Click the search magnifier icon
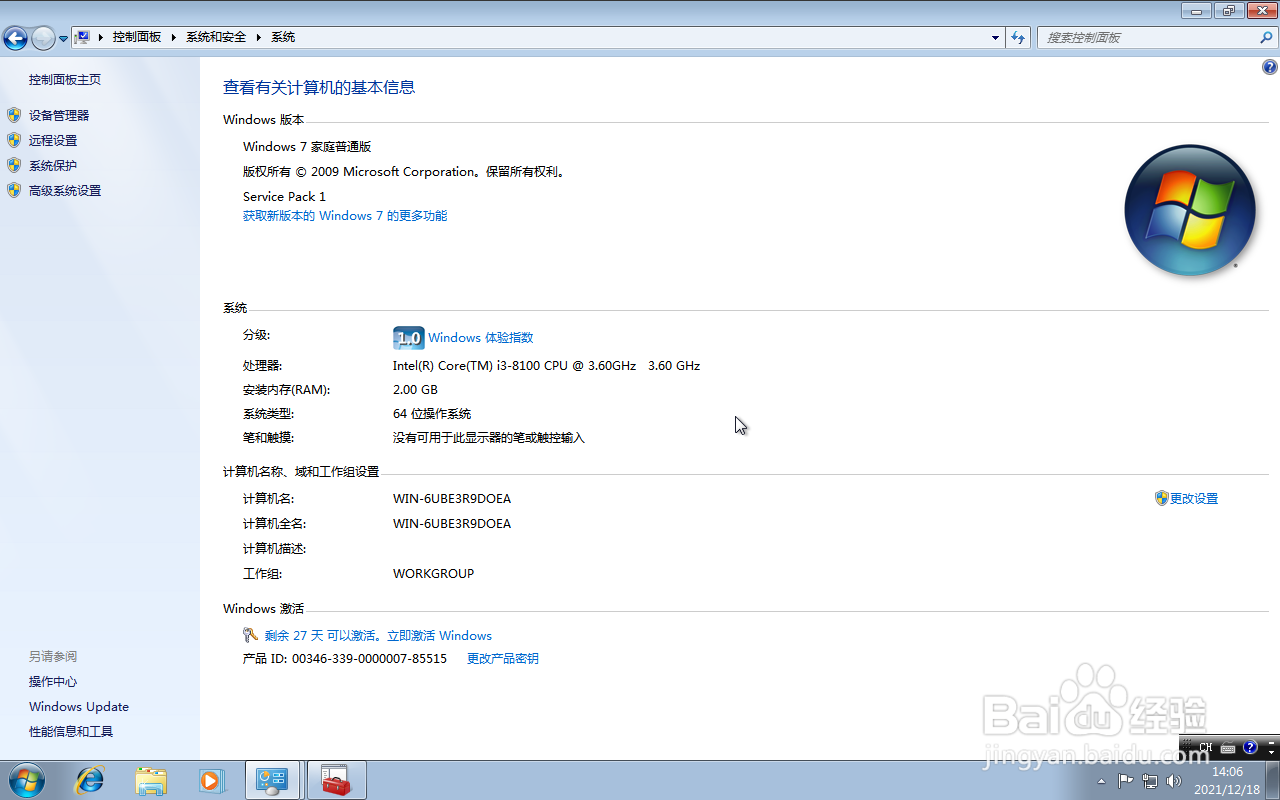1280x800 pixels. pyautogui.click(x=1266, y=37)
